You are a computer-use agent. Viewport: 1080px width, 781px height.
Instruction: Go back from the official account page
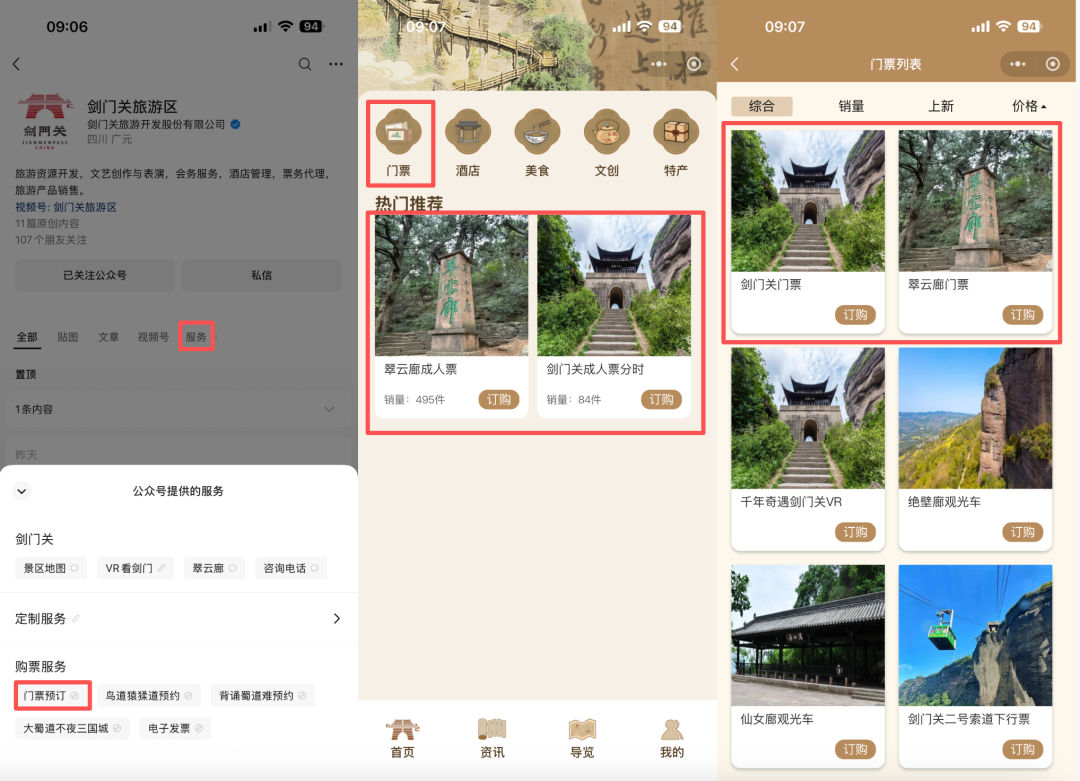[17, 64]
